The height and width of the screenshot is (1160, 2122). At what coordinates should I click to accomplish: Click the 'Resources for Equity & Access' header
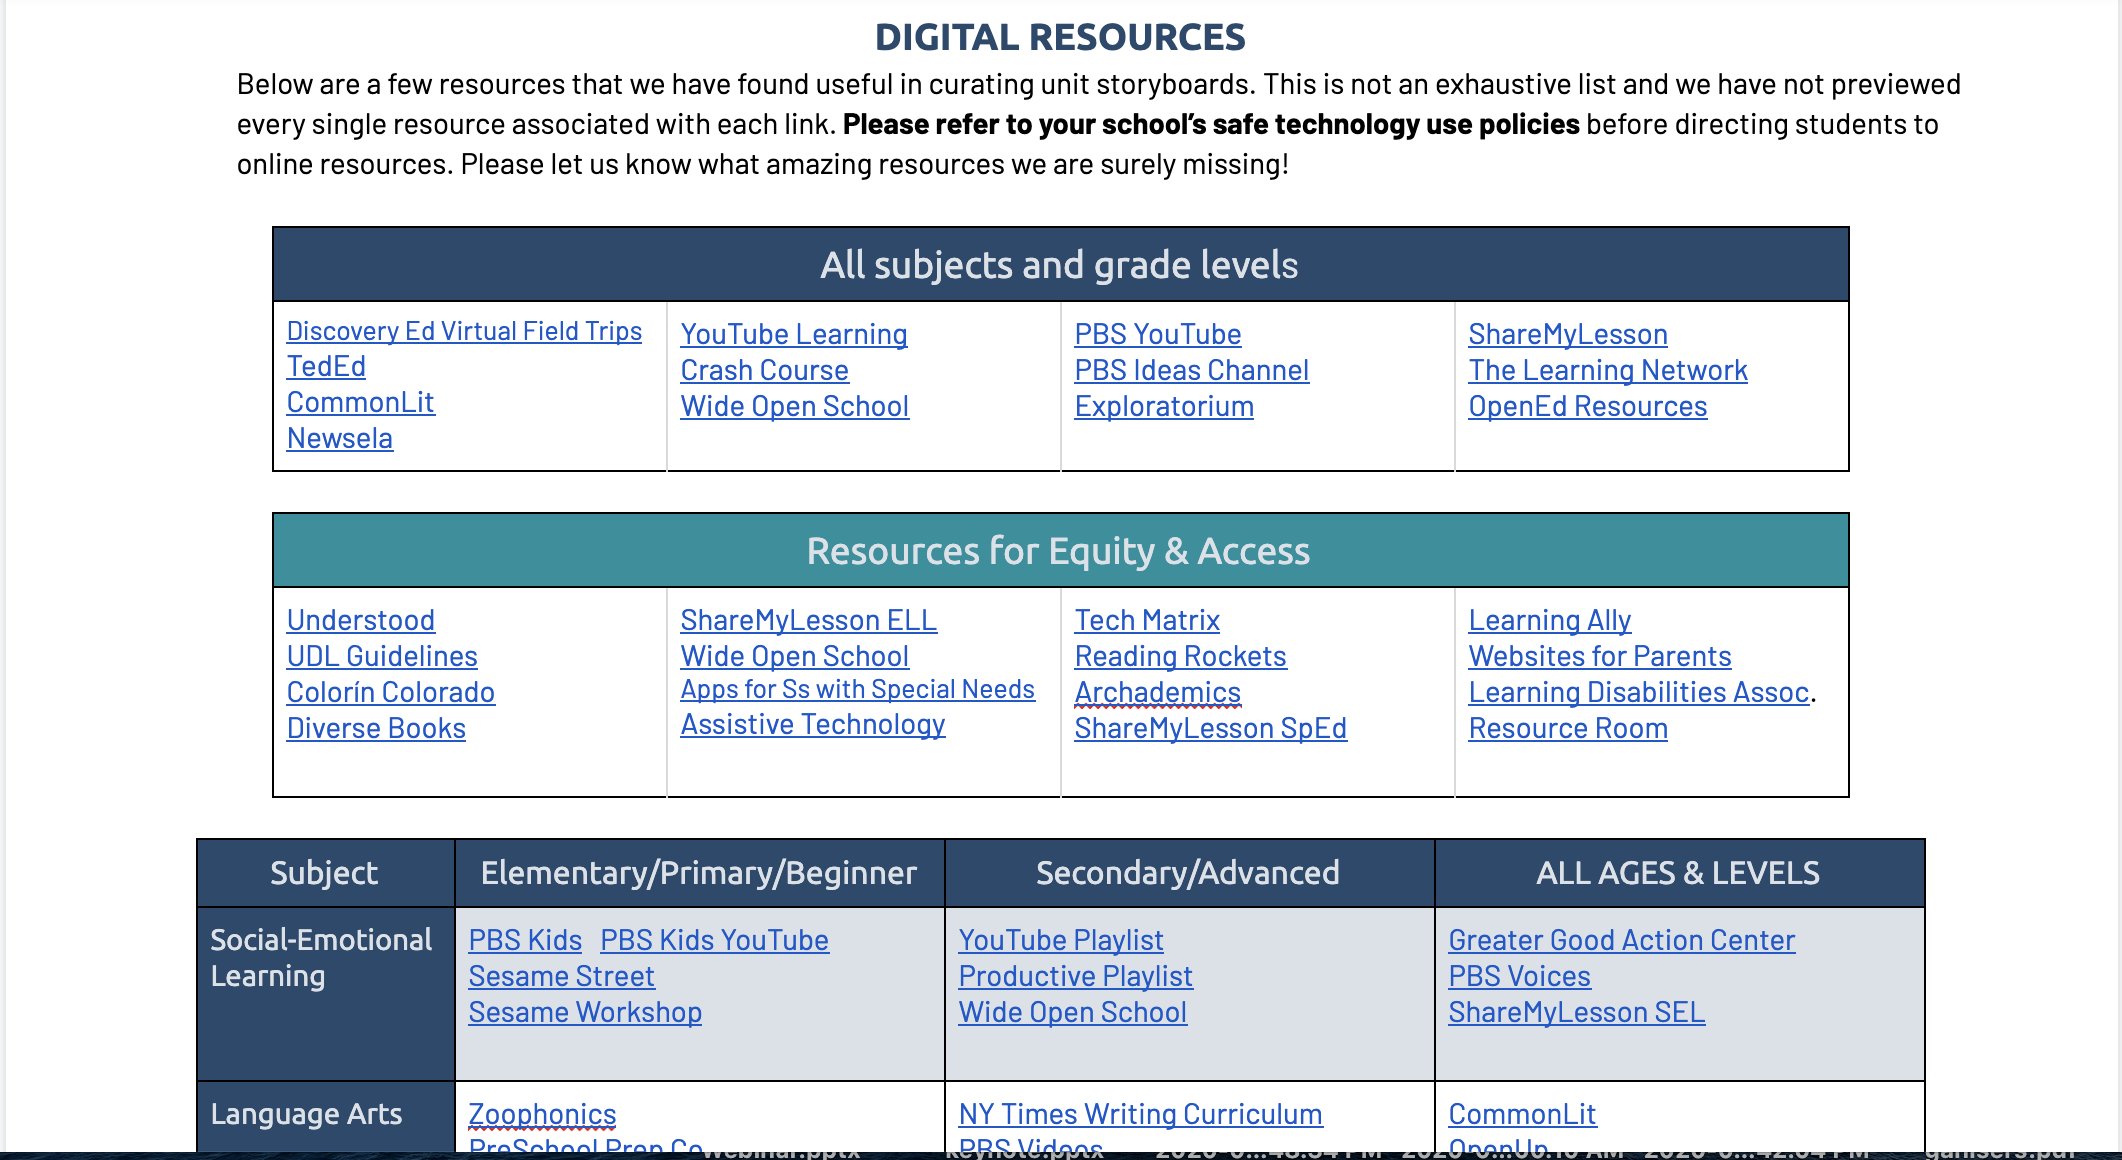(x=1060, y=551)
